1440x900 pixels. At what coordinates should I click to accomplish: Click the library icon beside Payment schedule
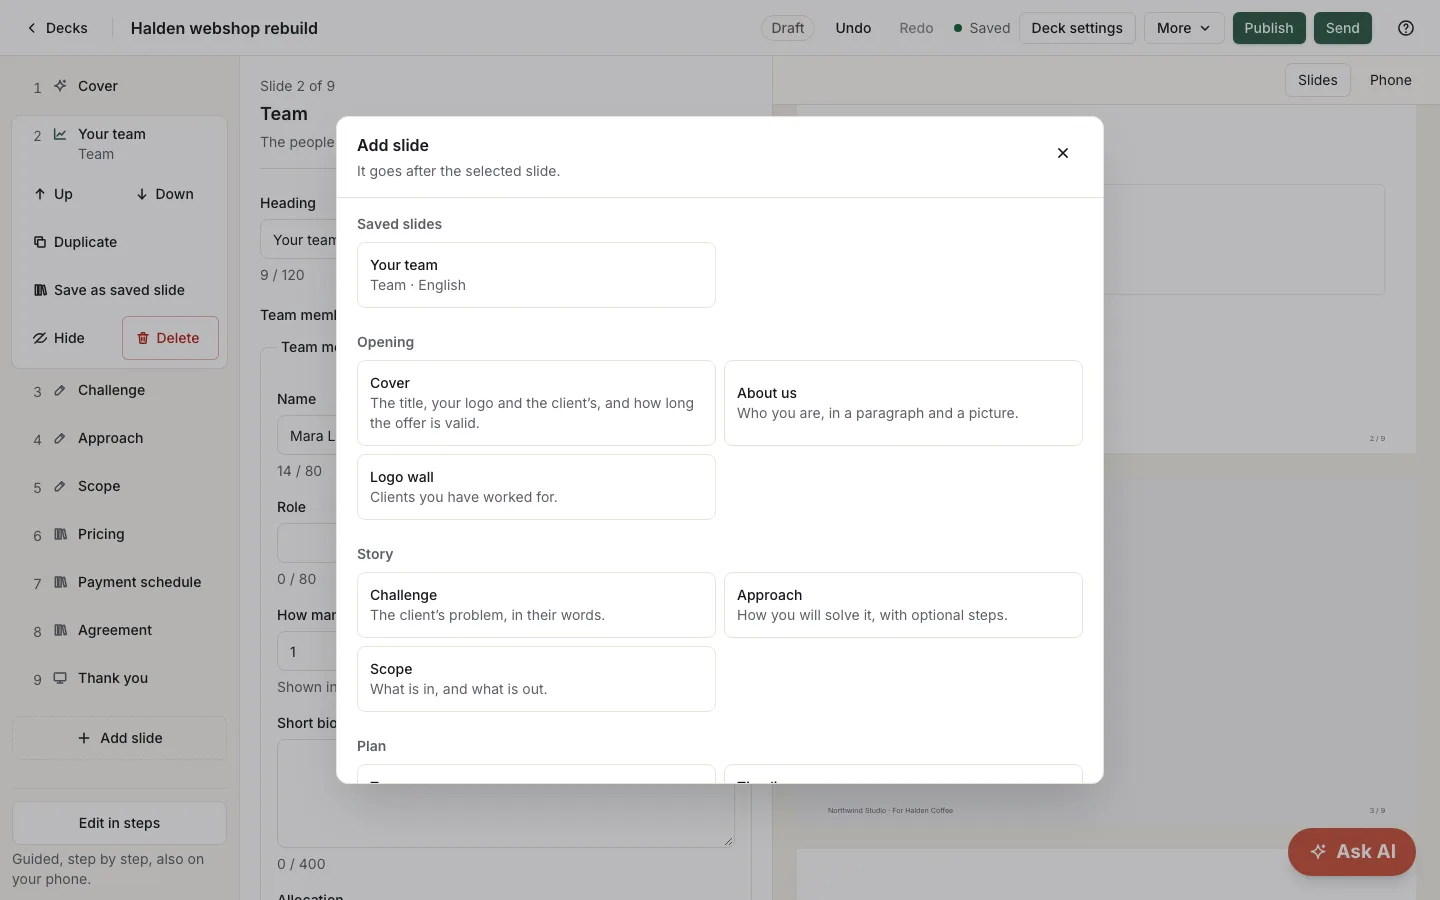pyautogui.click(x=60, y=582)
